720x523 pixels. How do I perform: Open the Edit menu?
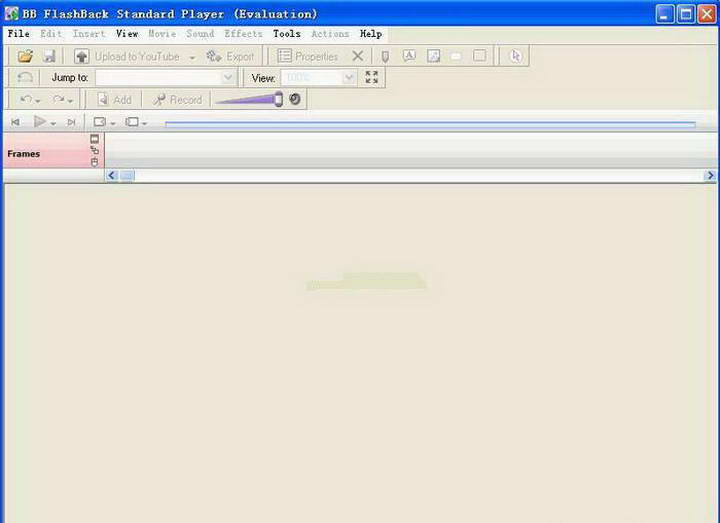[x=51, y=34]
